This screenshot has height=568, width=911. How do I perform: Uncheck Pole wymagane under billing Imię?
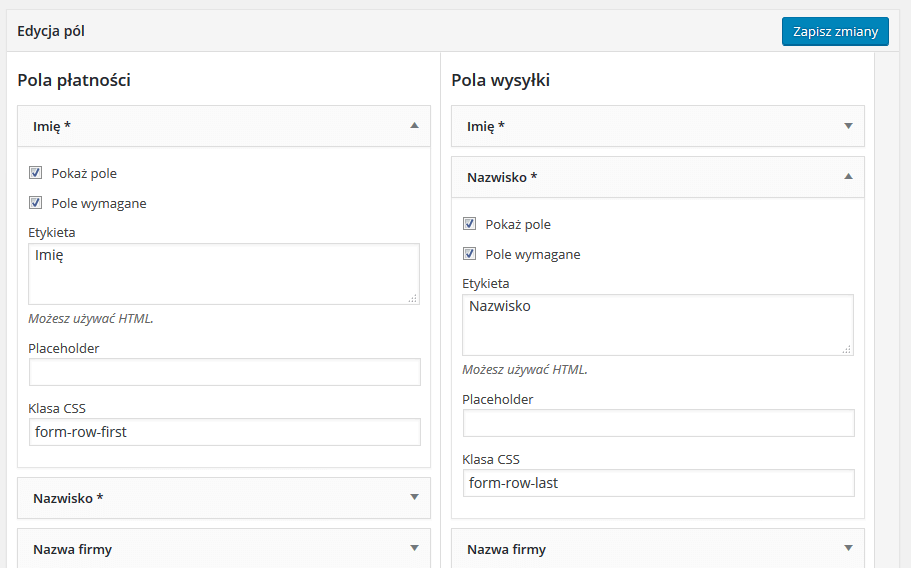[35, 203]
